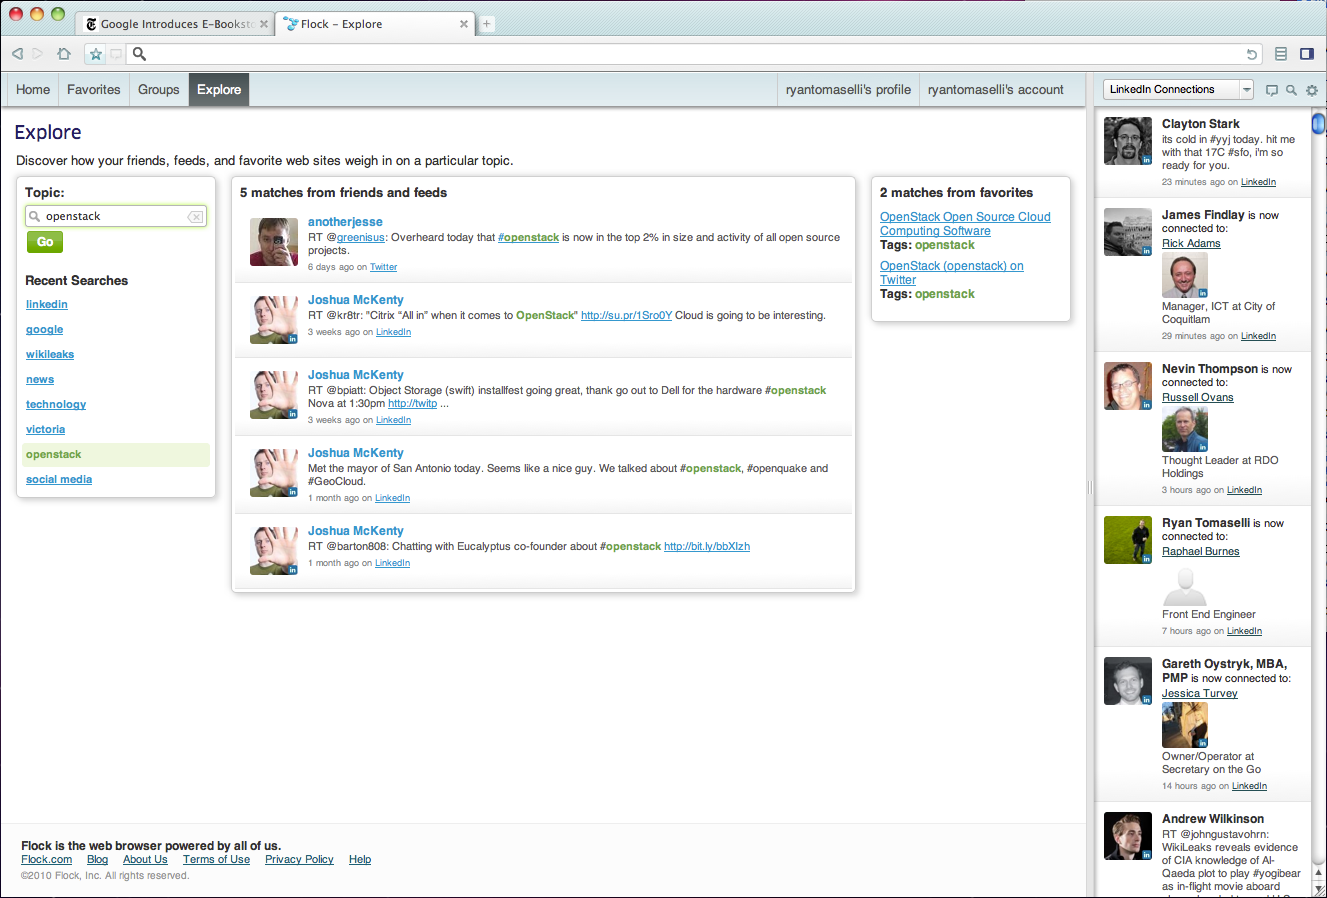Click the browser back arrow button
Screen dimensions: 1327x898
pyautogui.click(x=17, y=54)
